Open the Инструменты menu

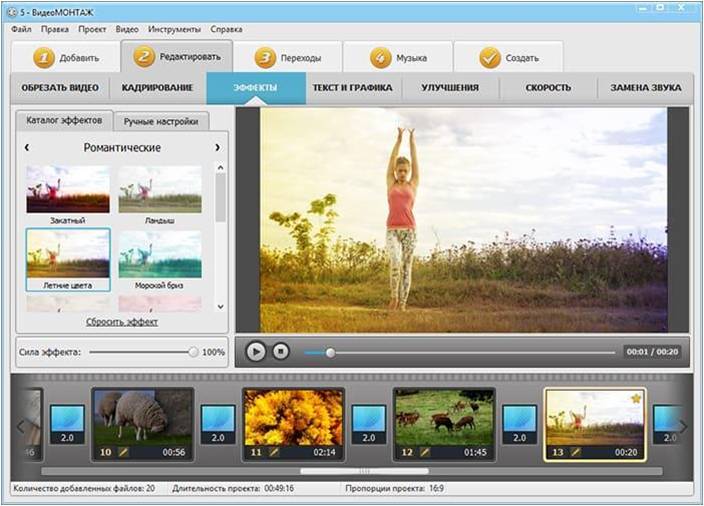[x=174, y=29]
